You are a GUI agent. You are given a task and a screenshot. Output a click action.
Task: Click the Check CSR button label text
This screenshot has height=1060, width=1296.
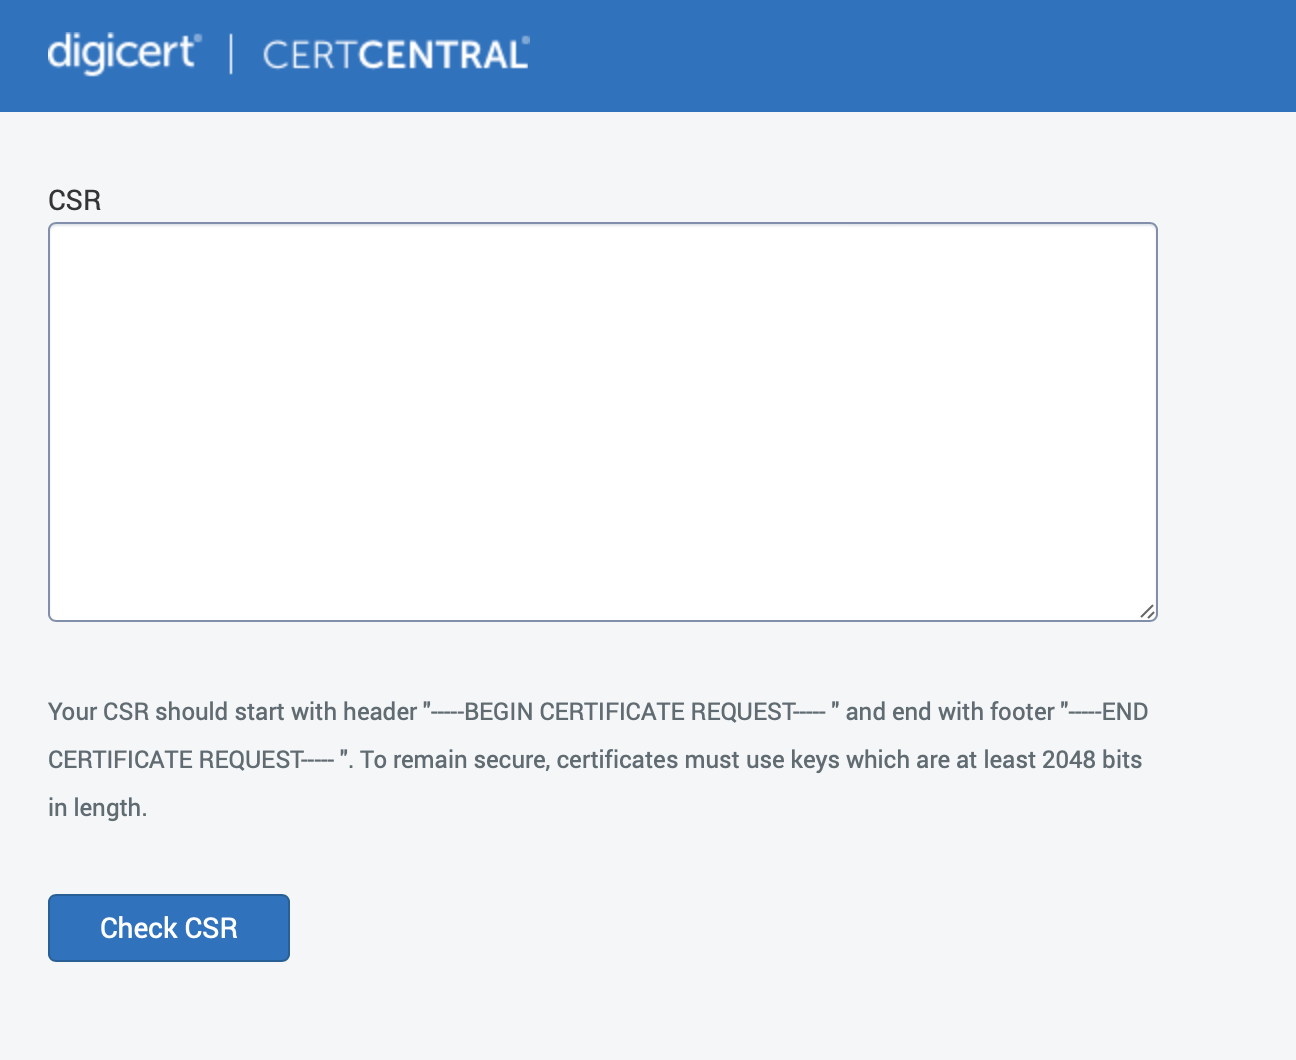coord(168,928)
